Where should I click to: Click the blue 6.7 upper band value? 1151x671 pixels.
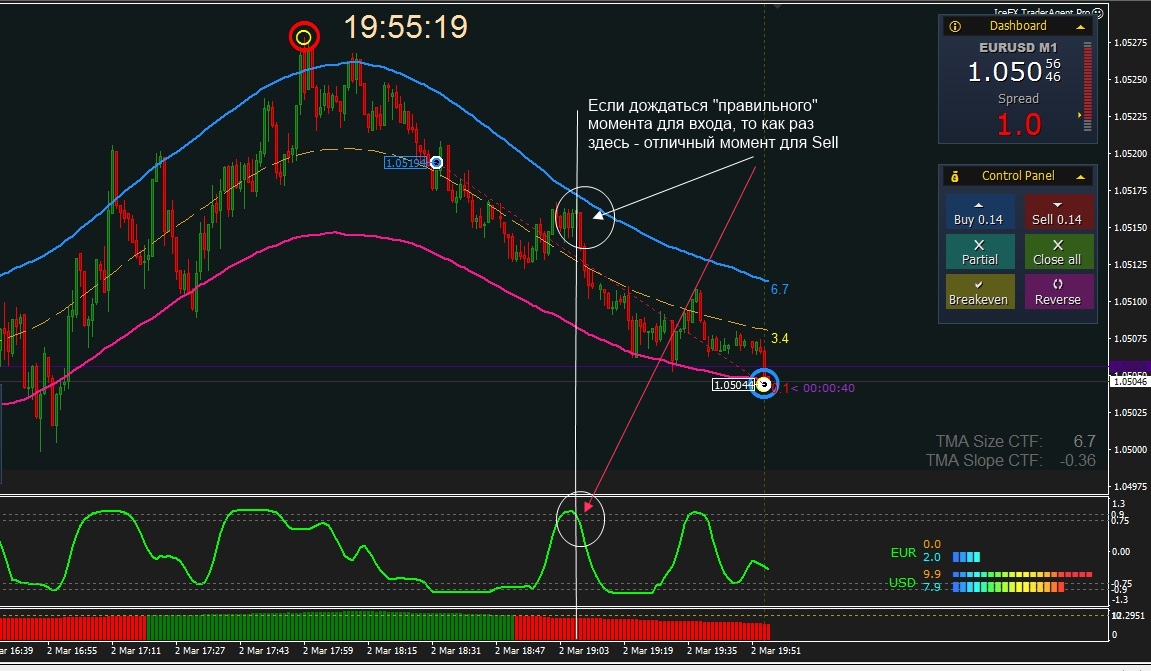click(x=780, y=289)
